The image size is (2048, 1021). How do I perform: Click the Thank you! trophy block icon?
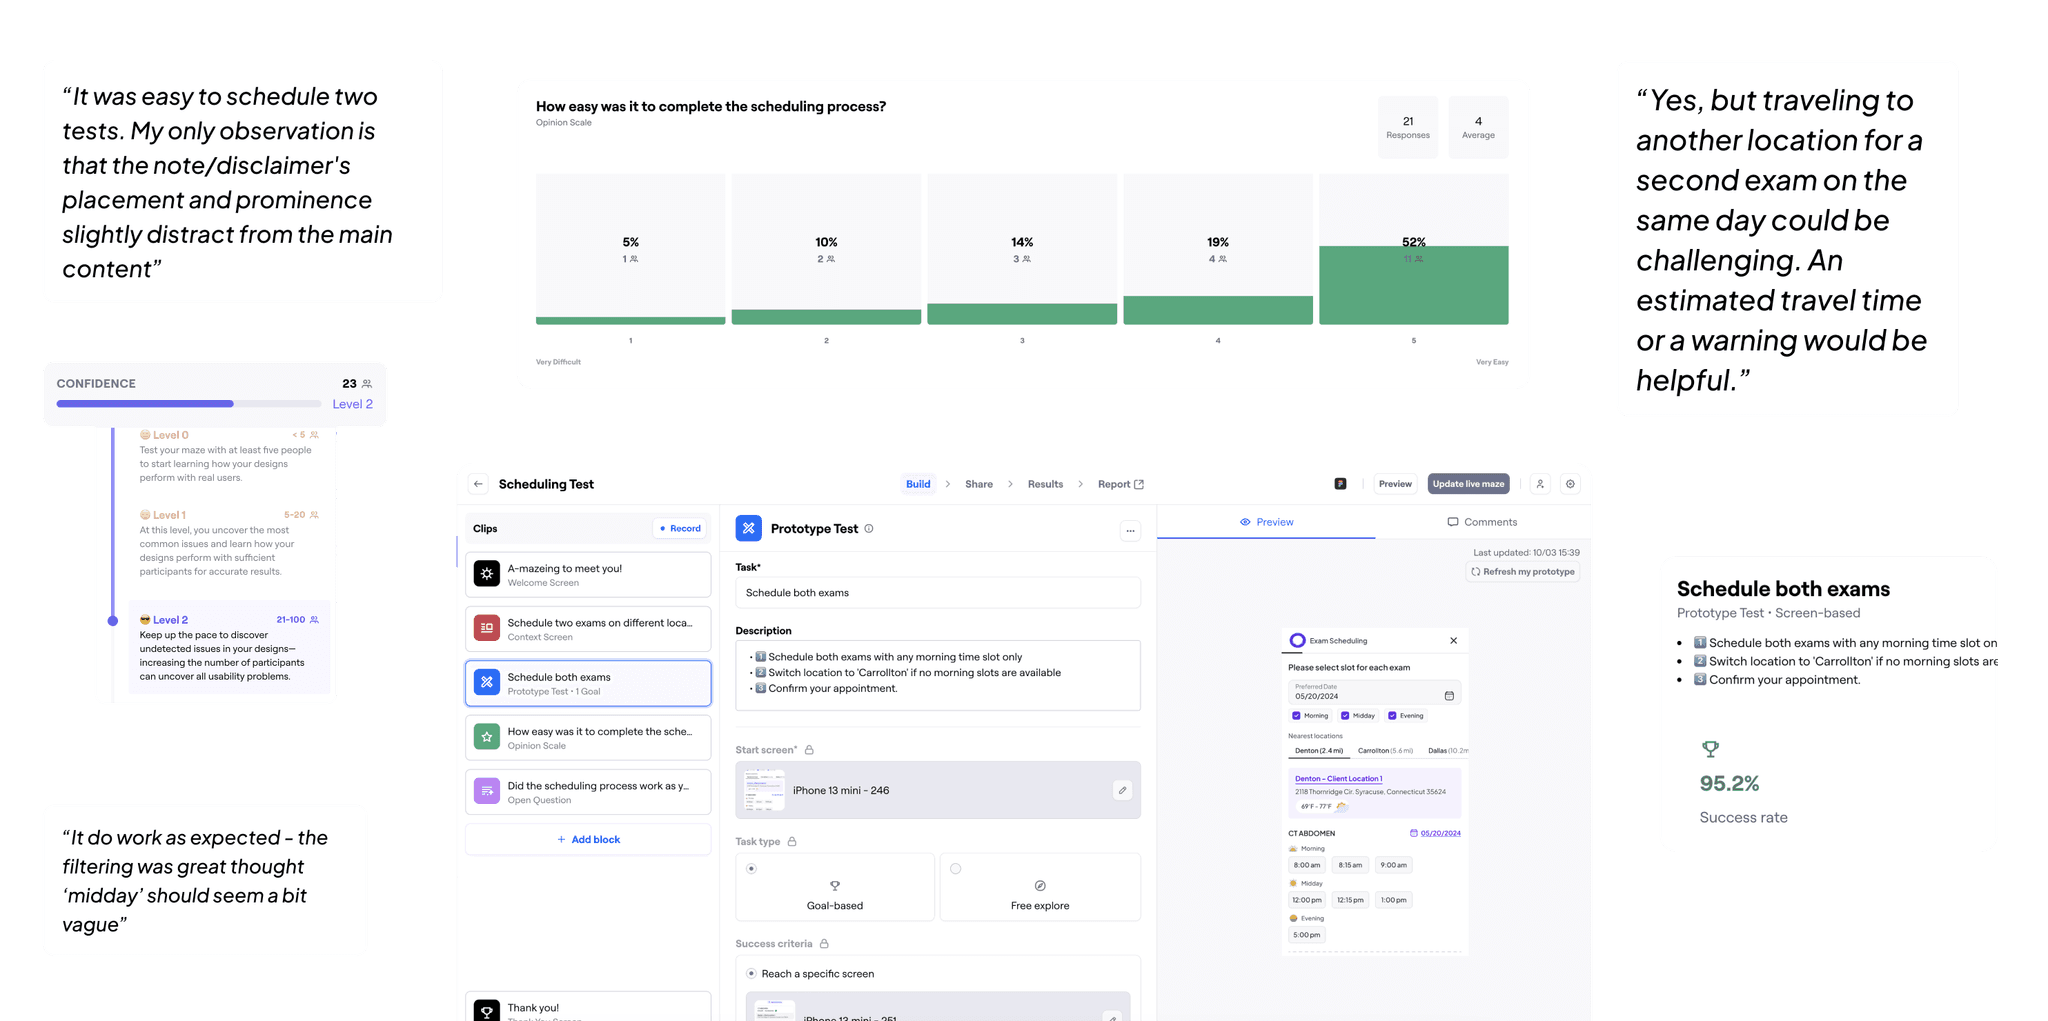tap(485, 1010)
